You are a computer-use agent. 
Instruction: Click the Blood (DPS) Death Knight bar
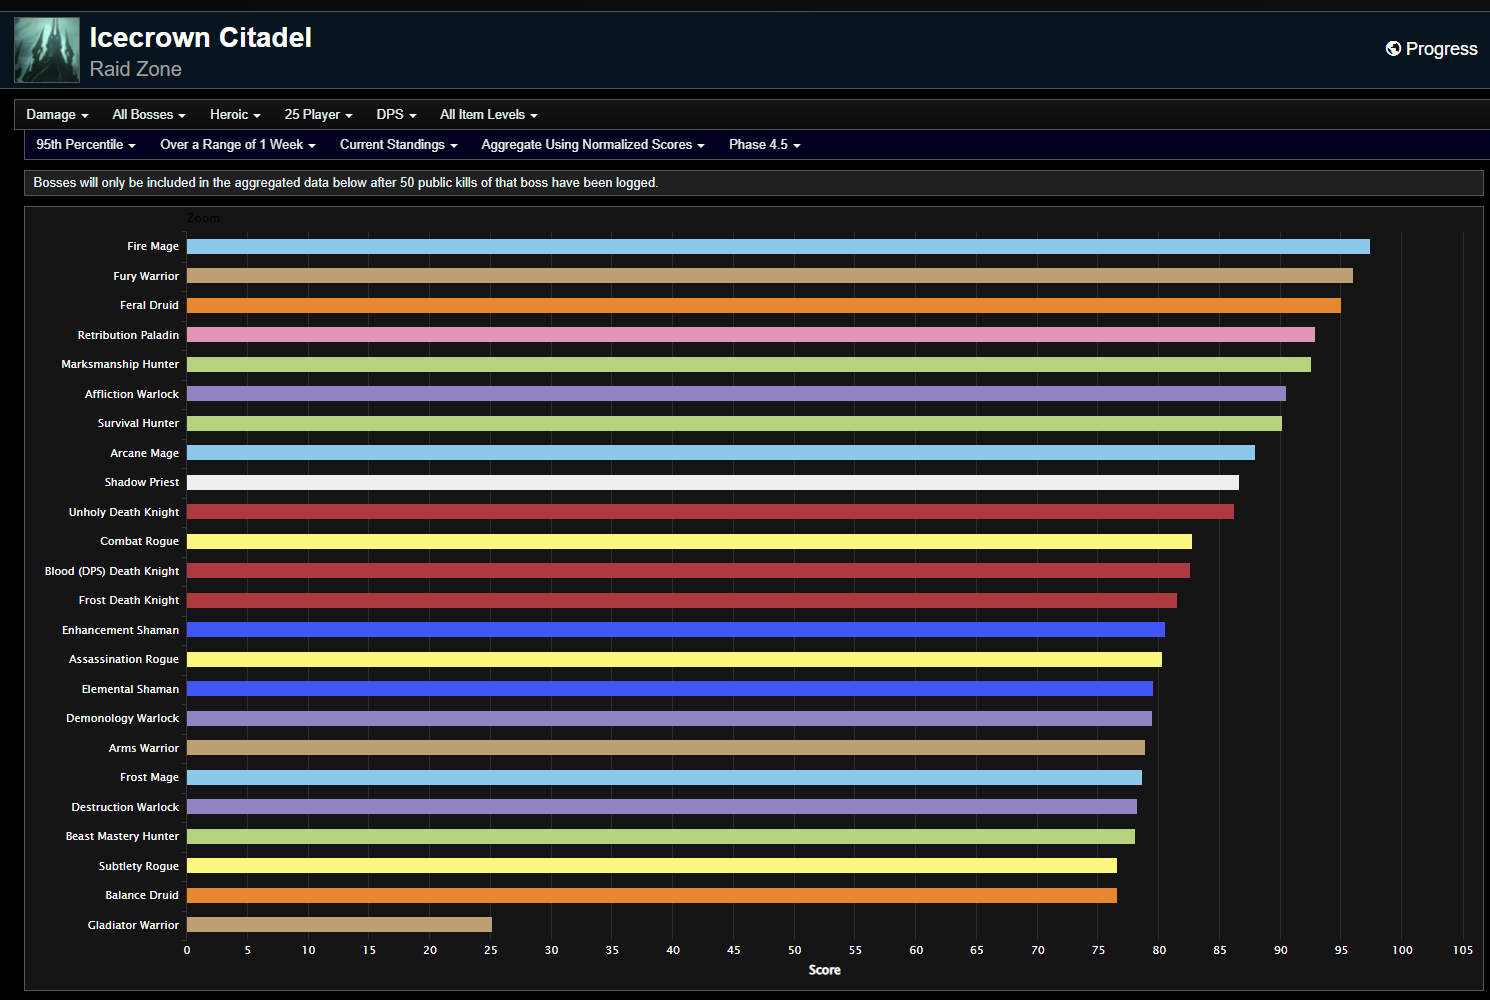688,571
